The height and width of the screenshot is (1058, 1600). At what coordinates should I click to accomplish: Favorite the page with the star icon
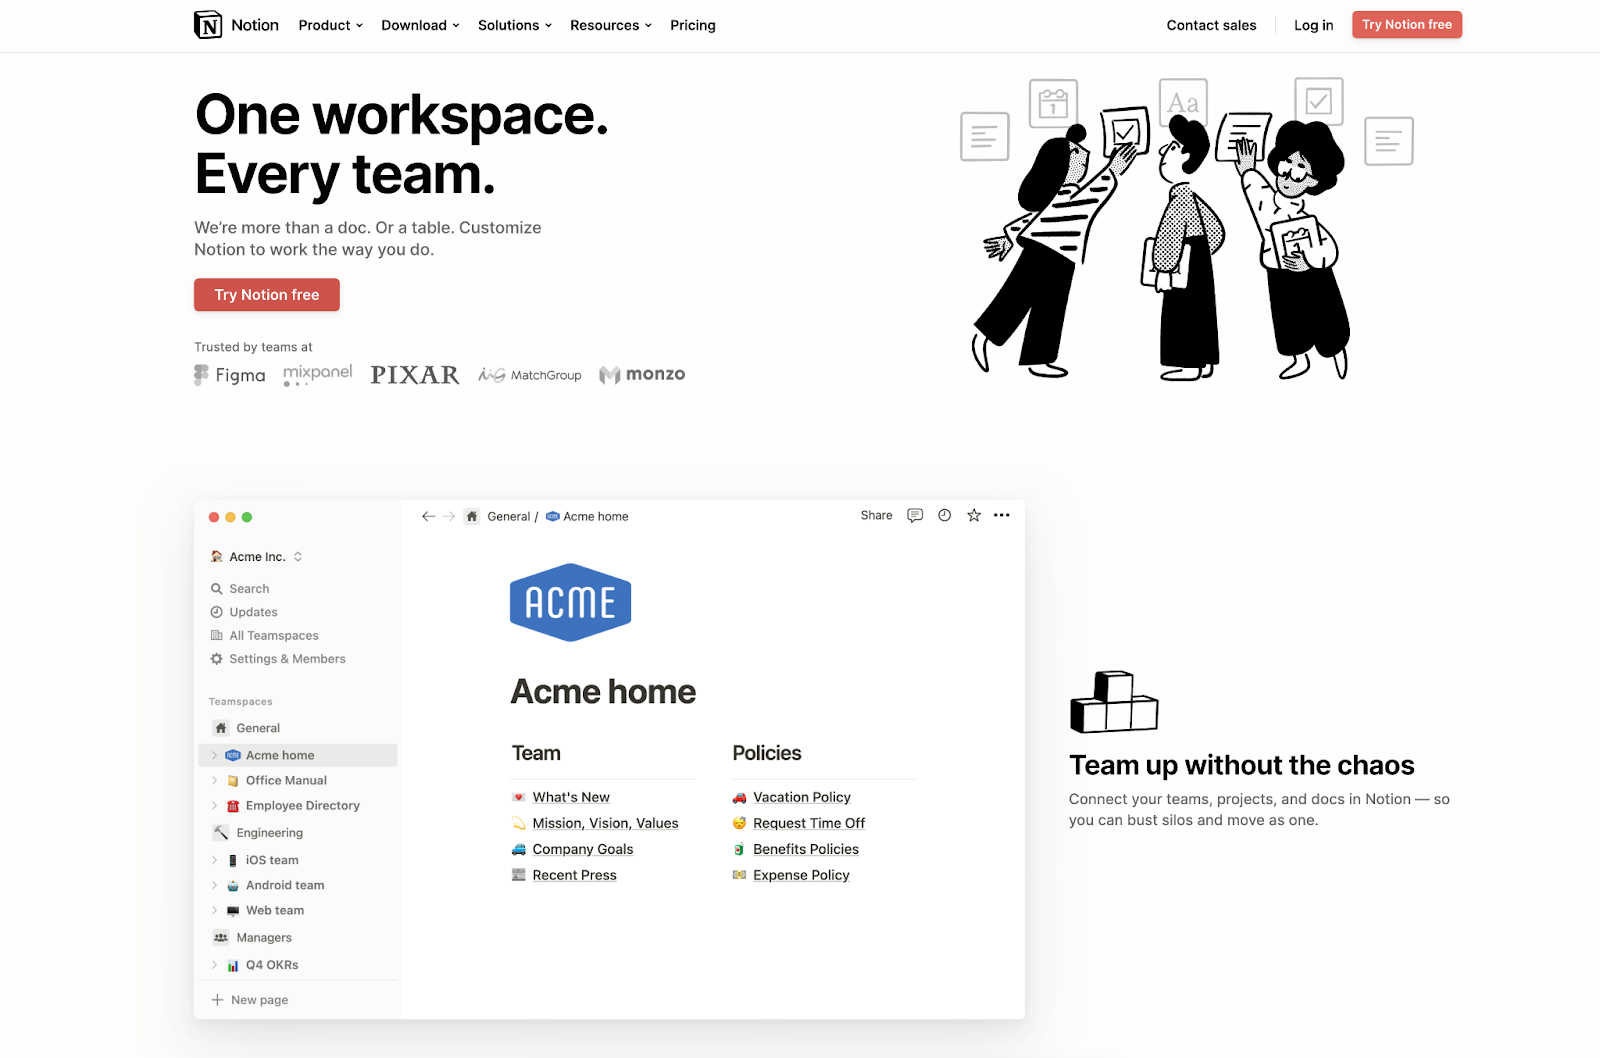tap(974, 516)
